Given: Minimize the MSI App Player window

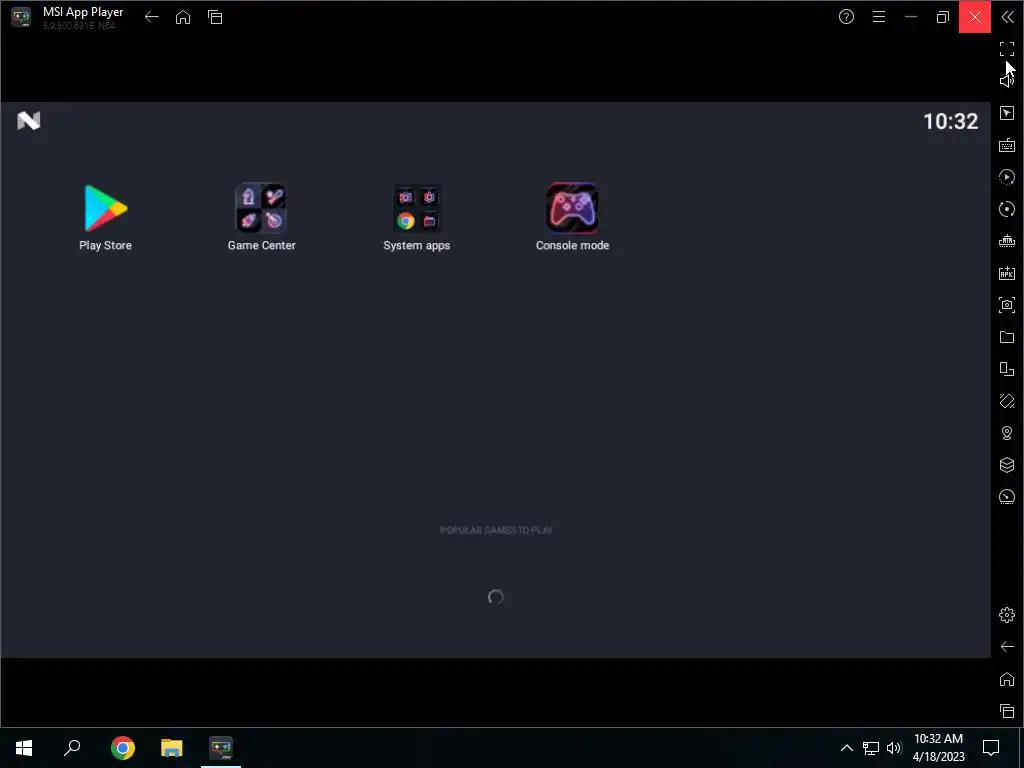Looking at the screenshot, I should 910,17.
